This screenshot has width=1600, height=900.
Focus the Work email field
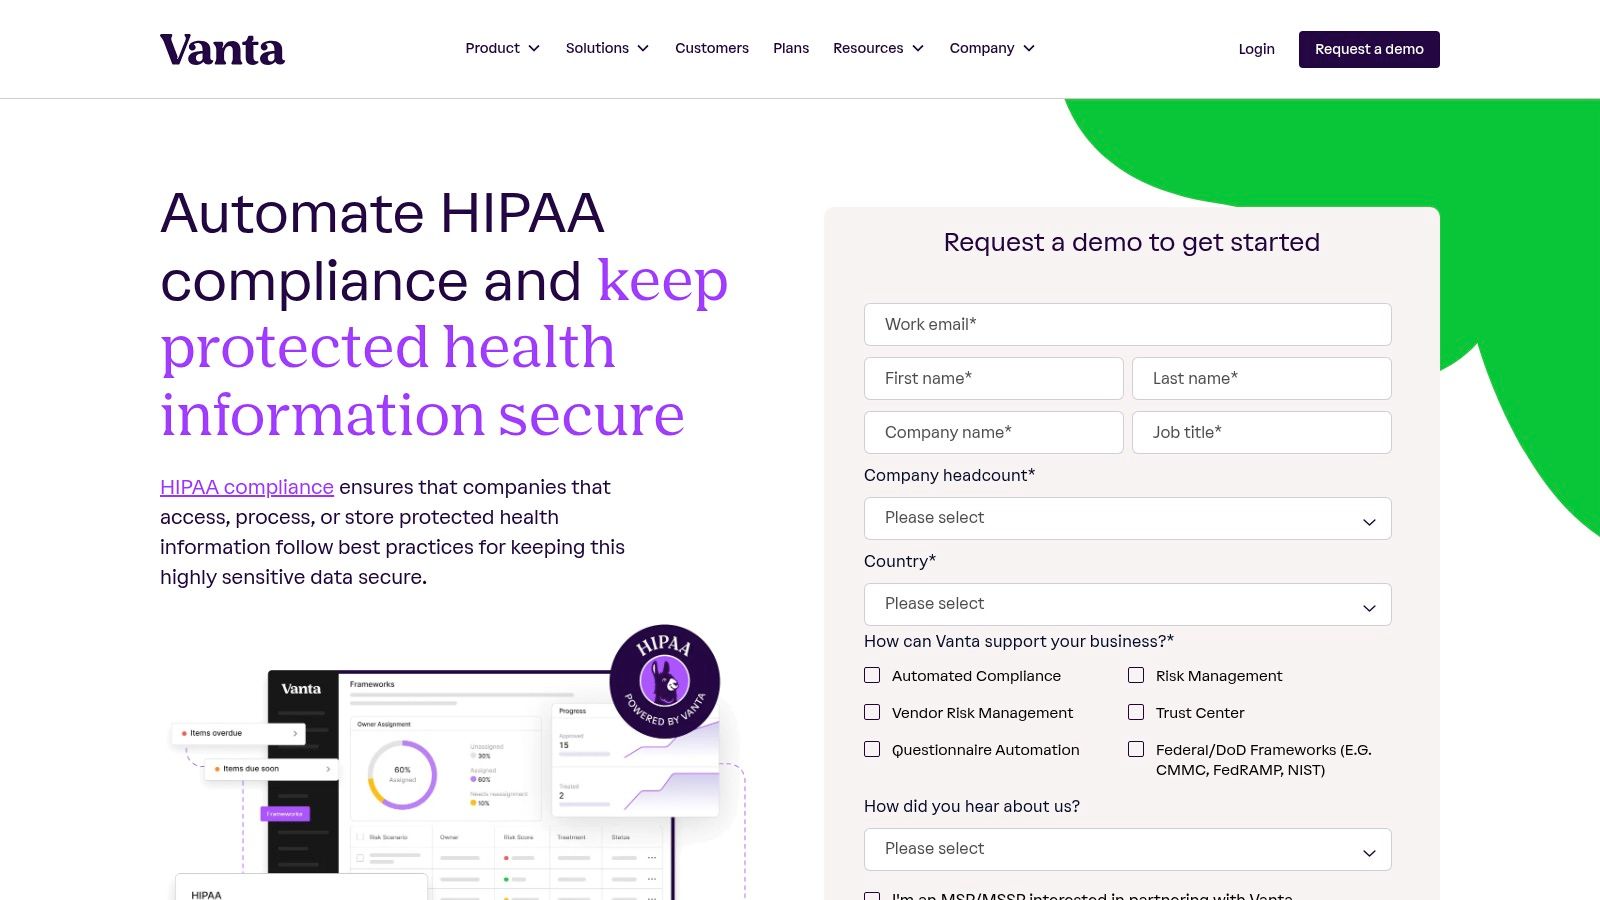tap(1128, 325)
